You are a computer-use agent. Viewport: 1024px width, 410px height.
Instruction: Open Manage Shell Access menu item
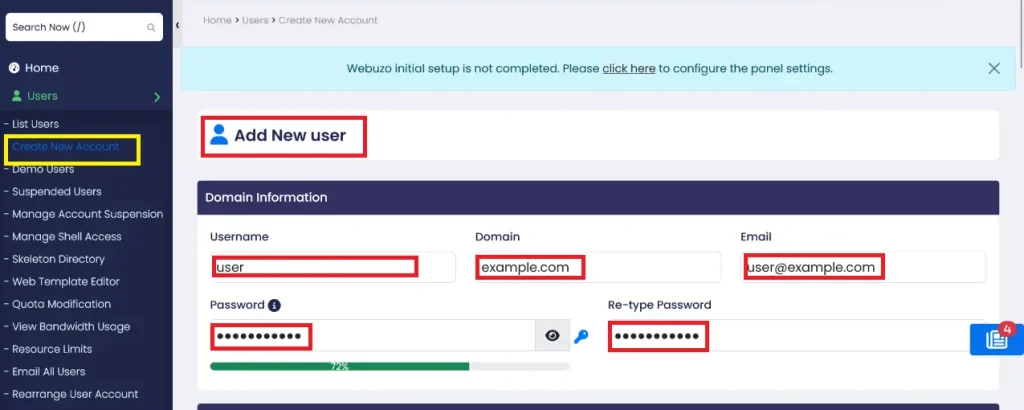point(67,237)
